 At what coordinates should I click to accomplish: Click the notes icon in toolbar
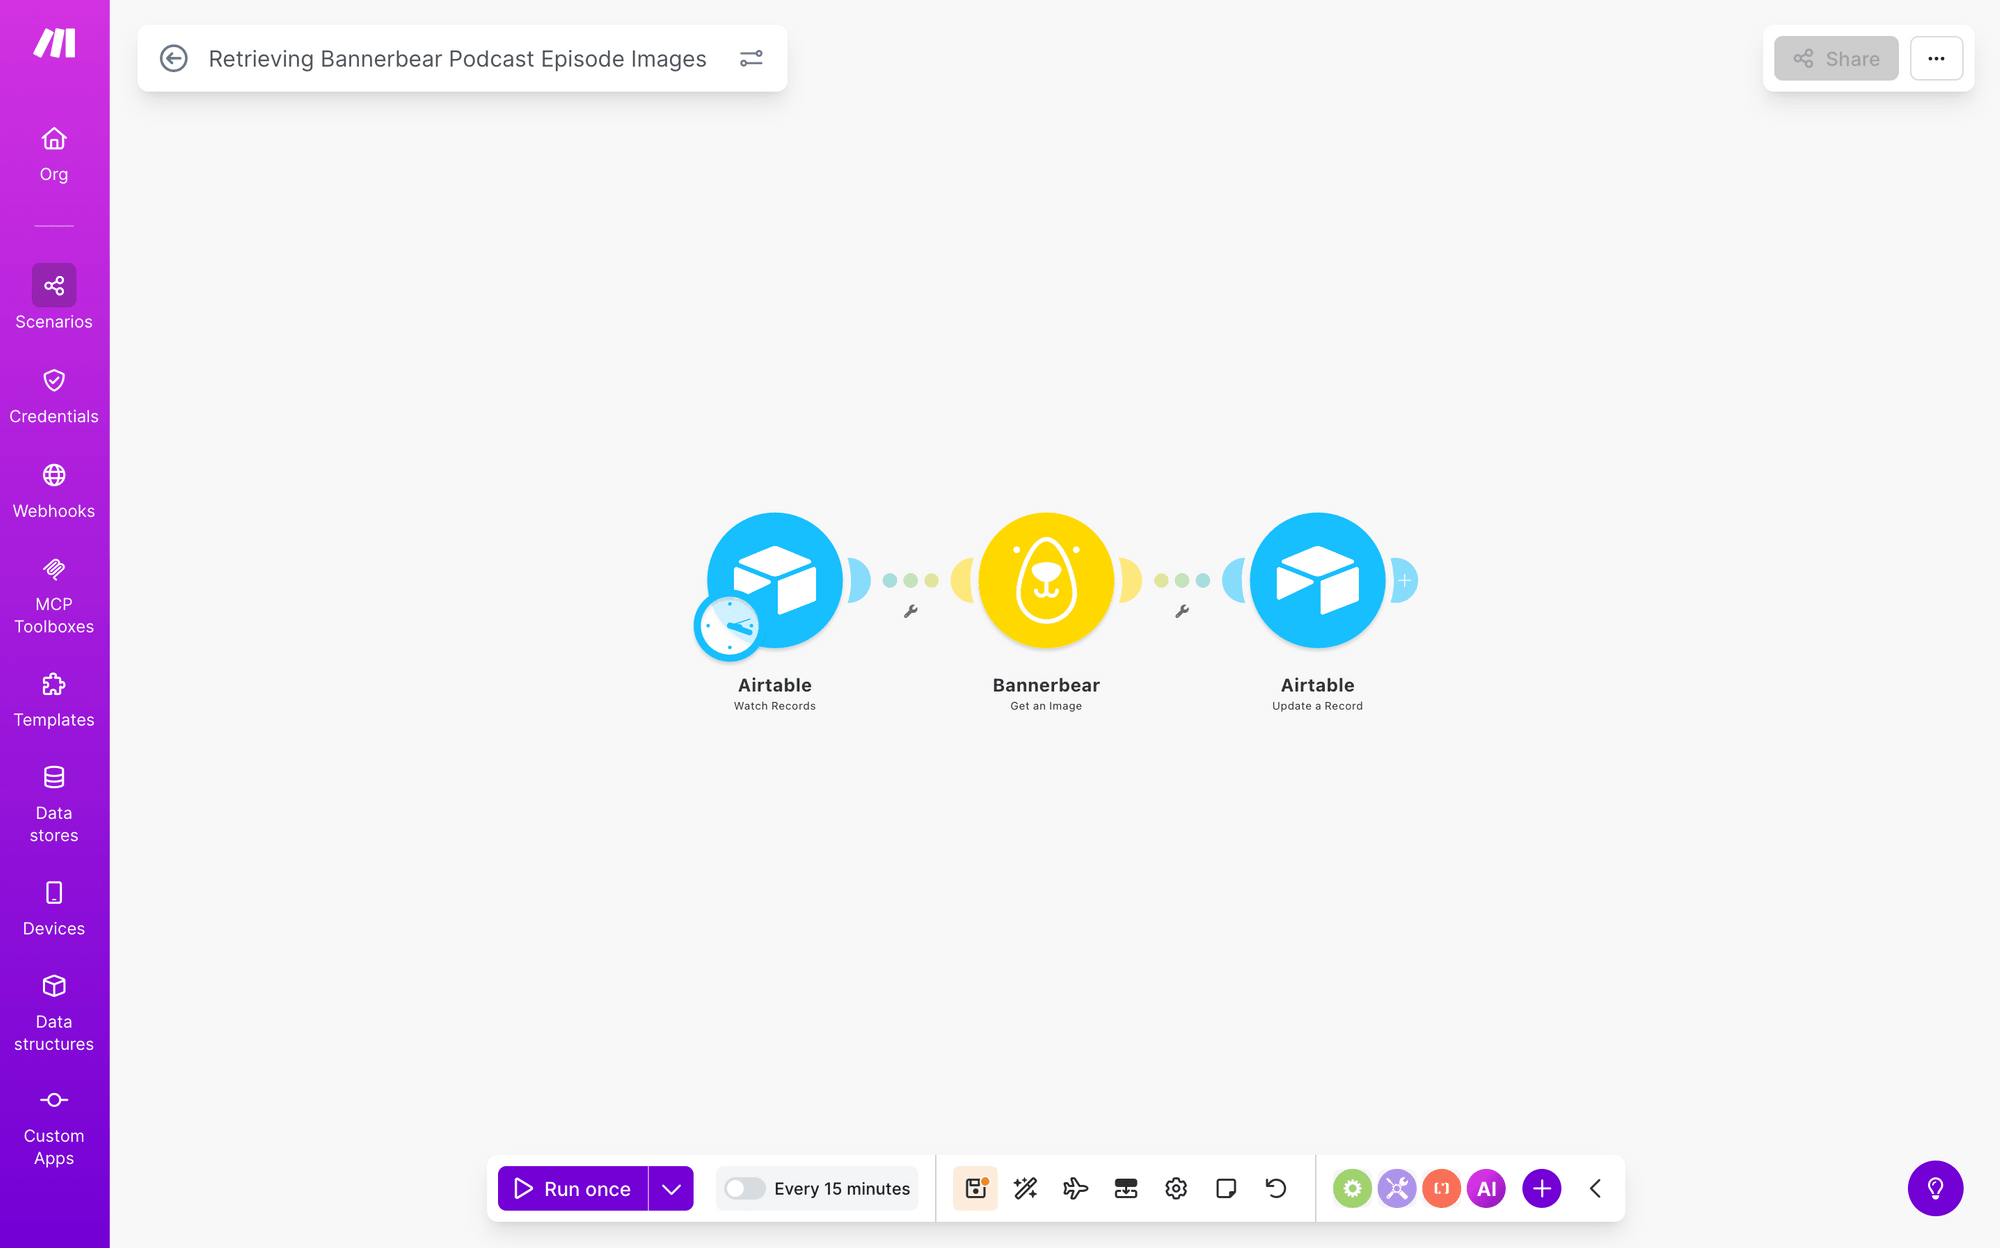coord(1226,1188)
